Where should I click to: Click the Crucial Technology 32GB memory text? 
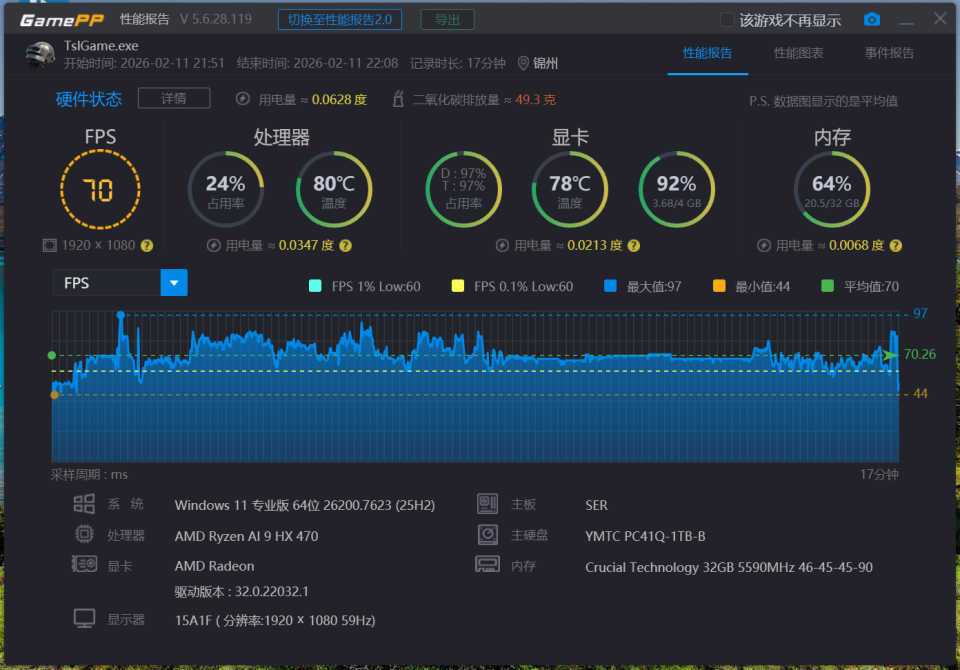(x=729, y=567)
